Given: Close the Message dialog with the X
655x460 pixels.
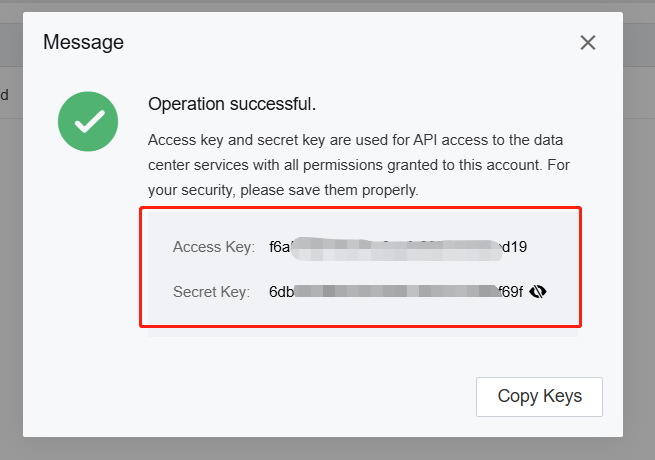Looking at the screenshot, I should pyautogui.click(x=588, y=43).
